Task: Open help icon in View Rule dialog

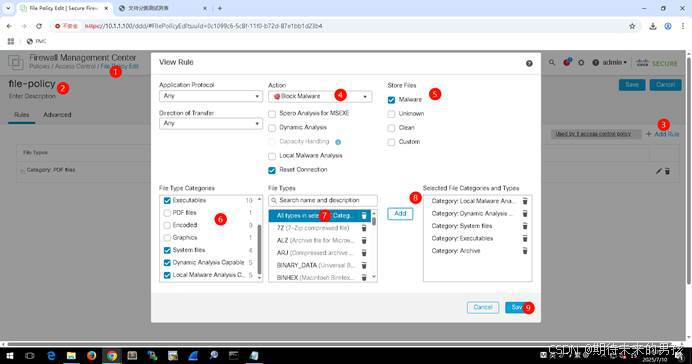Action: pyautogui.click(x=529, y=64)
